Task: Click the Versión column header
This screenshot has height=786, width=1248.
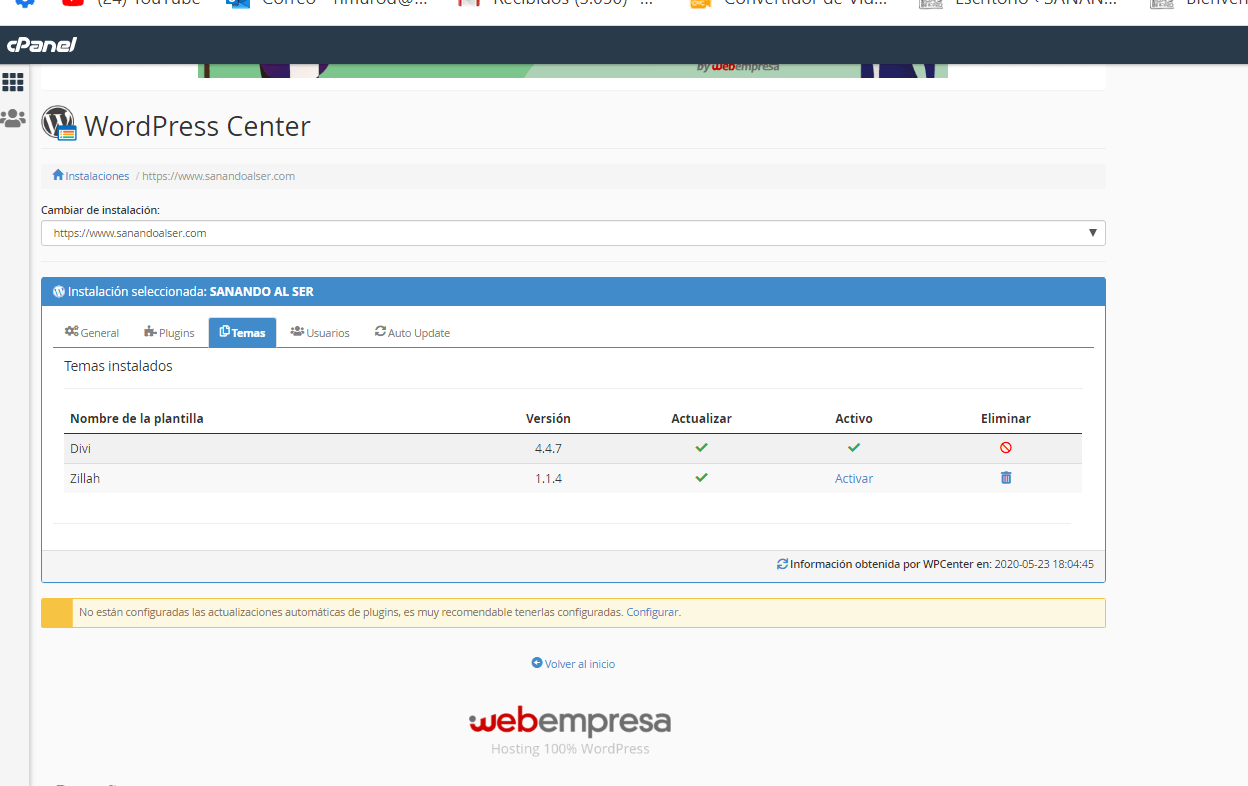Action: coord(548,419)
